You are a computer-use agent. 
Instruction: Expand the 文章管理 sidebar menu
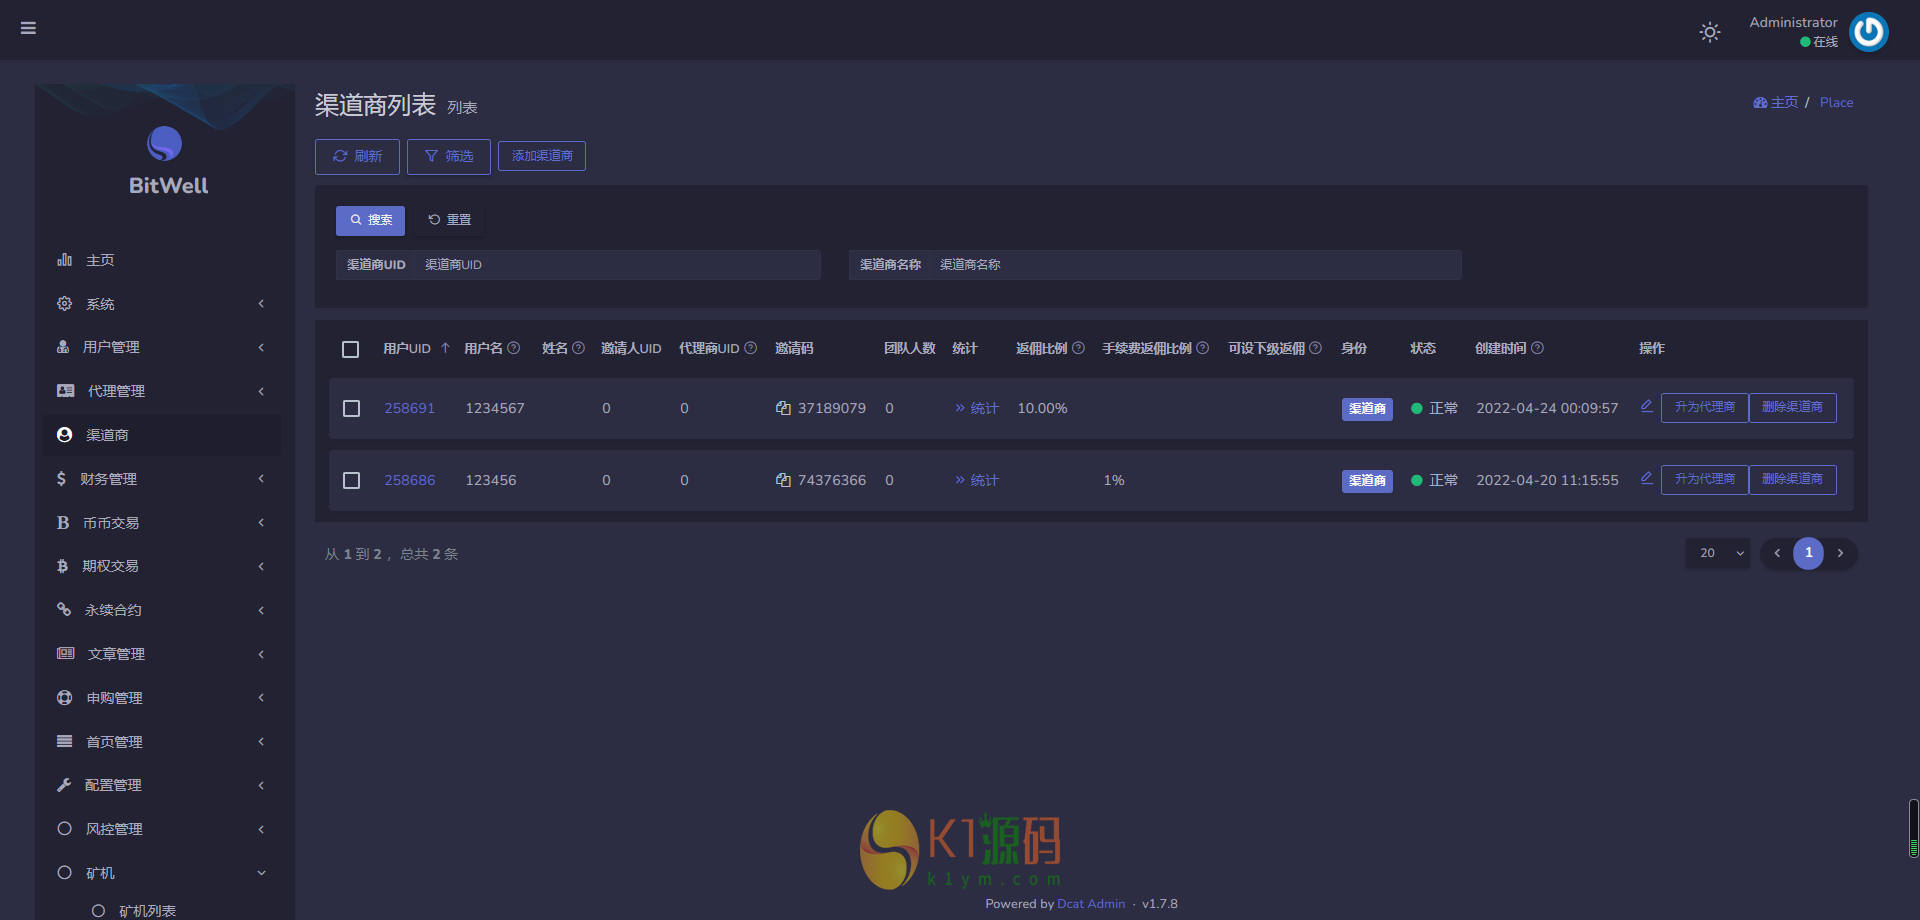pos(162,654)
